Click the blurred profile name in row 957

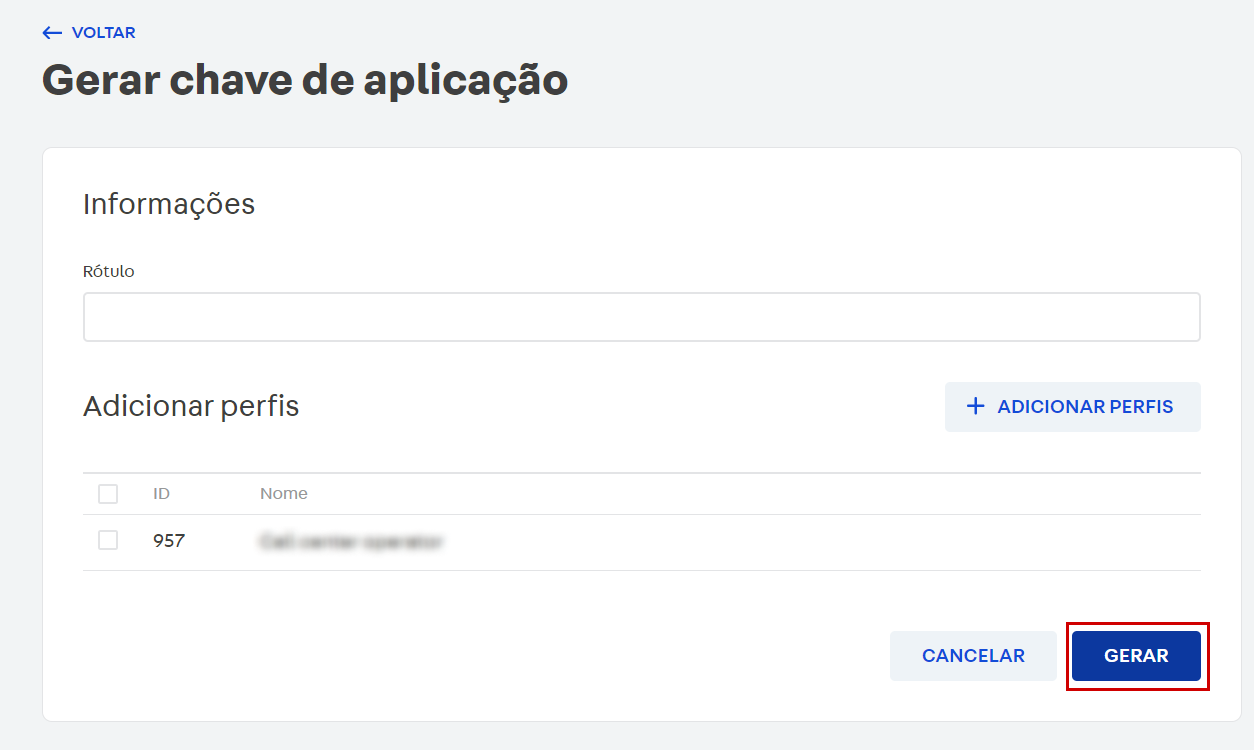351,542
